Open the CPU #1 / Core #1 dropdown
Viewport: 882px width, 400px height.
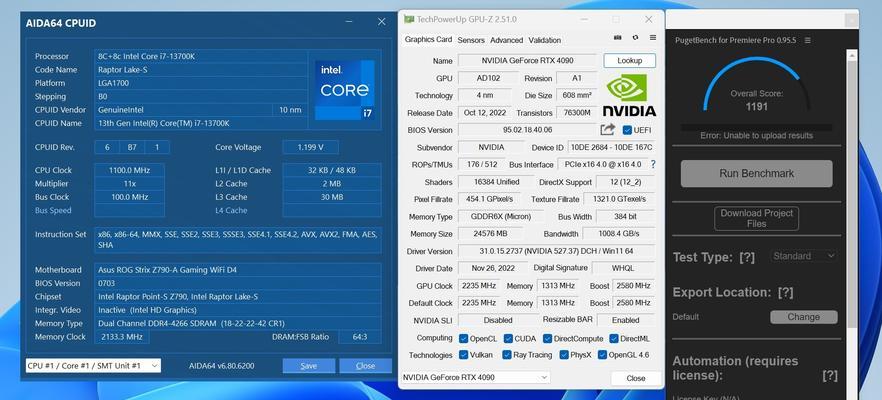[93, 366]
